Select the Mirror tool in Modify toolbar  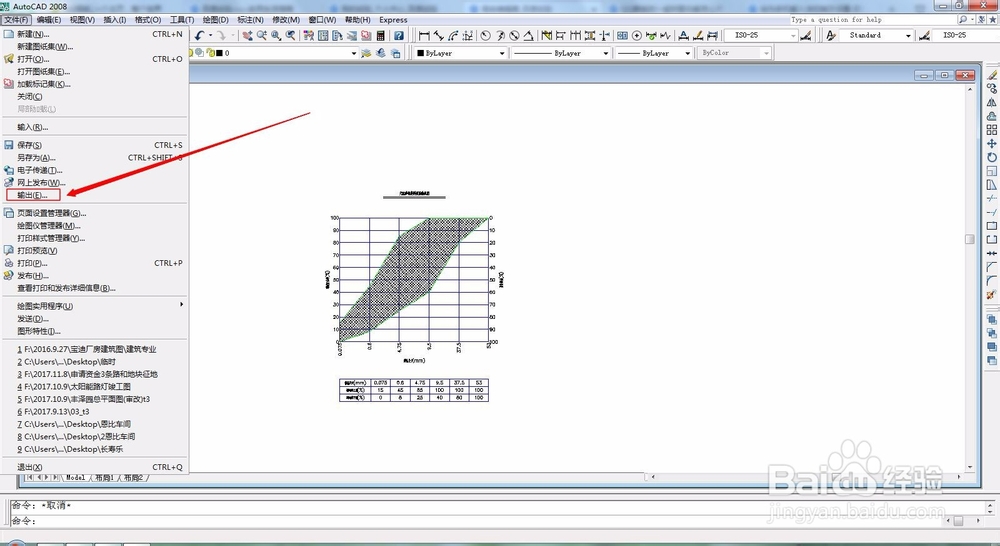point(992,102)
